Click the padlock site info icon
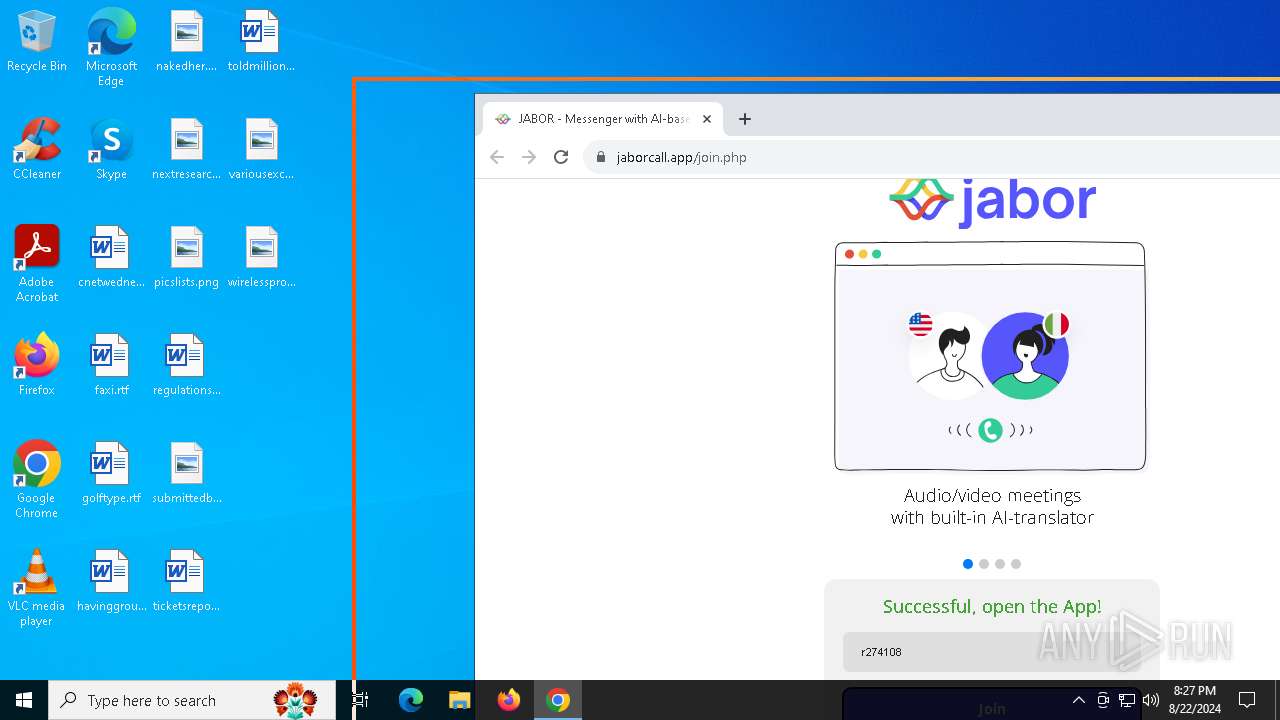The image size is (1280, 720). pyautogui.click(x=601, y=157)
